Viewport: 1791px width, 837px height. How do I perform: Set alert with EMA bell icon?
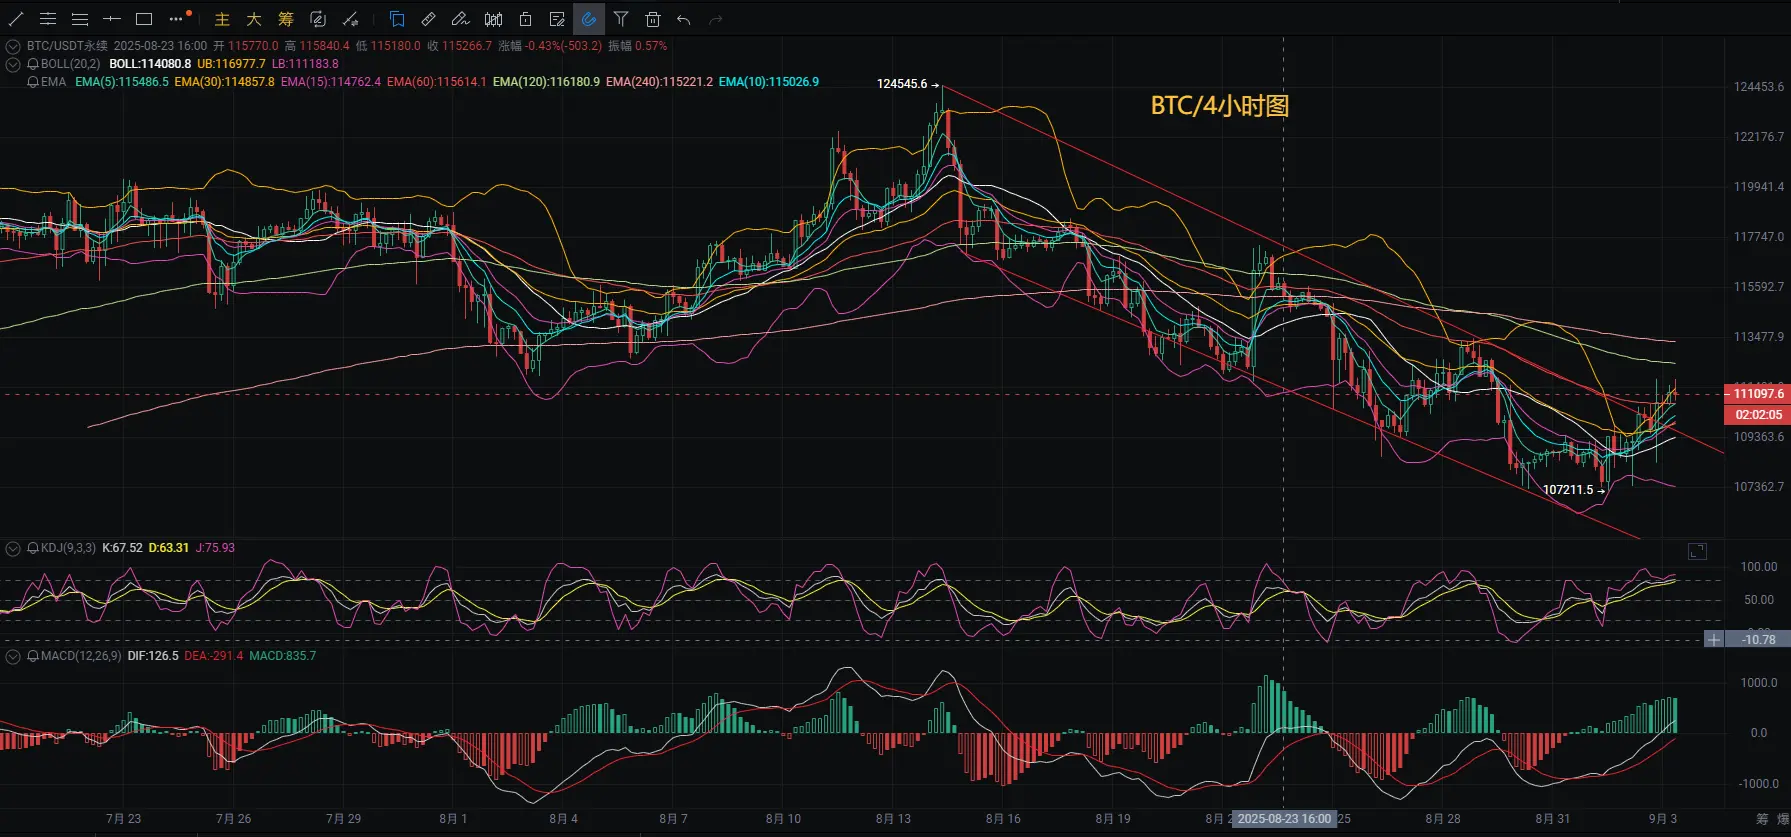tap(33, 82)
